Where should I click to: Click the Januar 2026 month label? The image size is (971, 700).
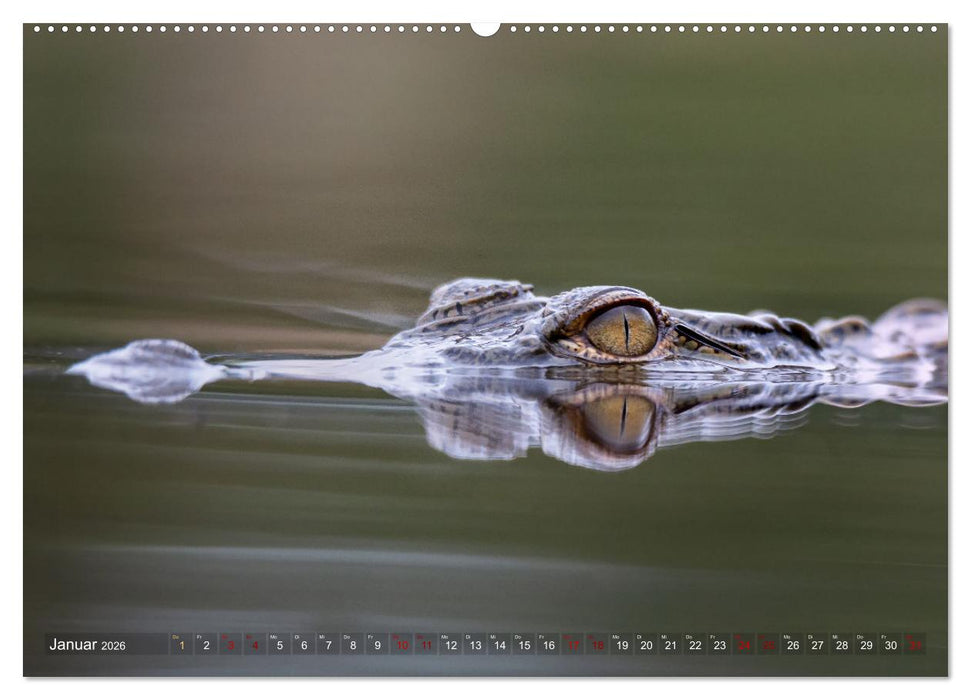click(x=88, y=645)
